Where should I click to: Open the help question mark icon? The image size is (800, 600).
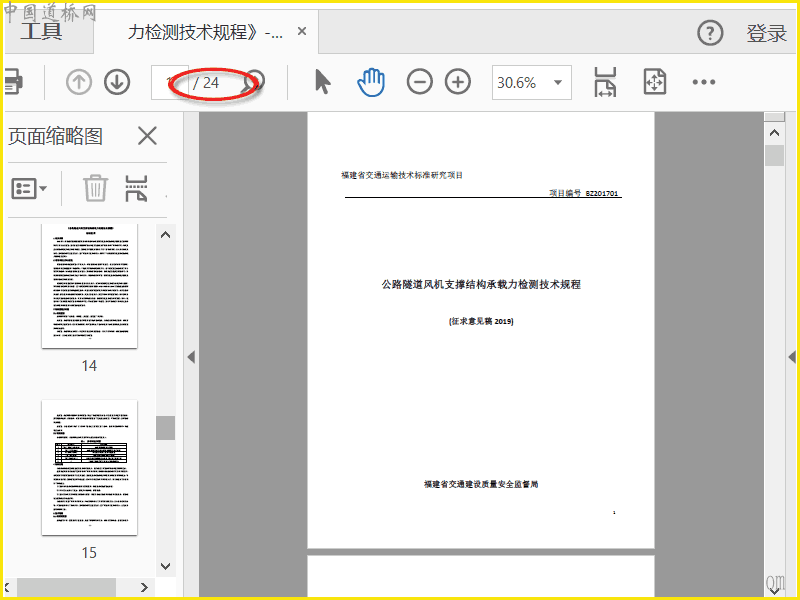click(710, 33)
